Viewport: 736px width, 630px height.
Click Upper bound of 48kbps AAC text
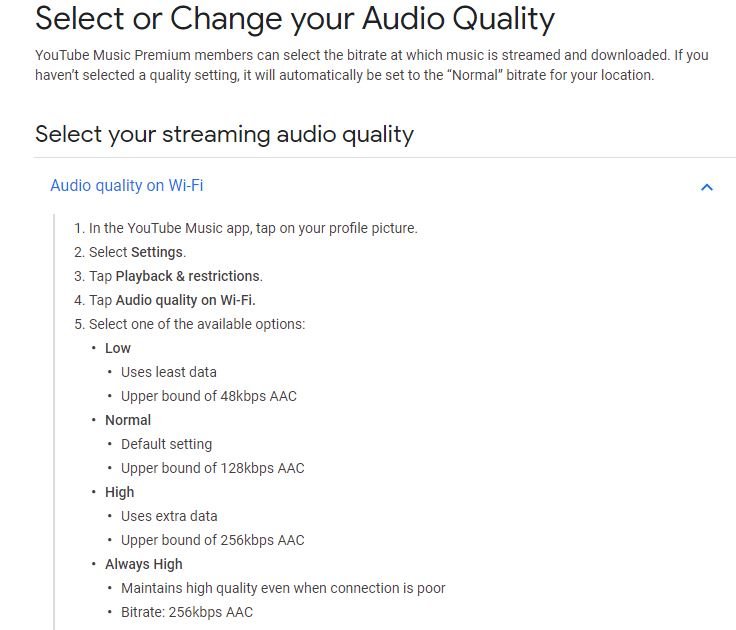tap(209, 396)
